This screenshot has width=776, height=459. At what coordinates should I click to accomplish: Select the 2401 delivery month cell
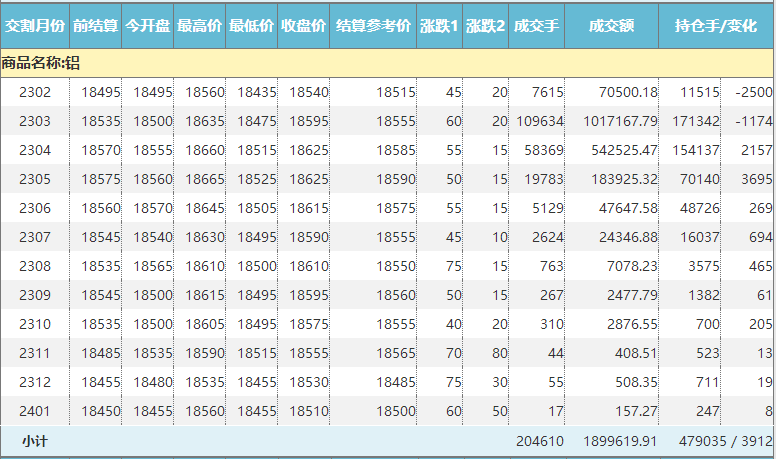35,411
